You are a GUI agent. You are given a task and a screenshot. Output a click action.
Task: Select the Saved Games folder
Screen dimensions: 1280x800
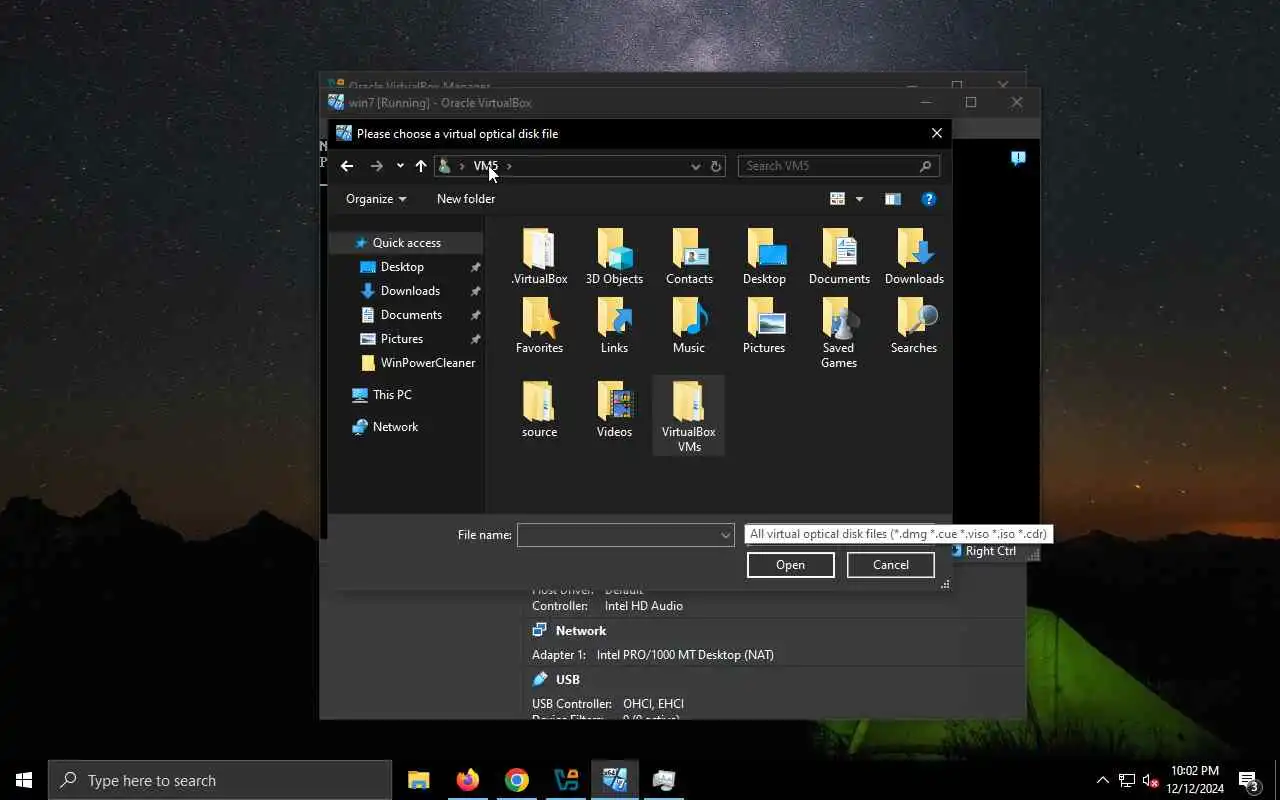click(839, 333)
